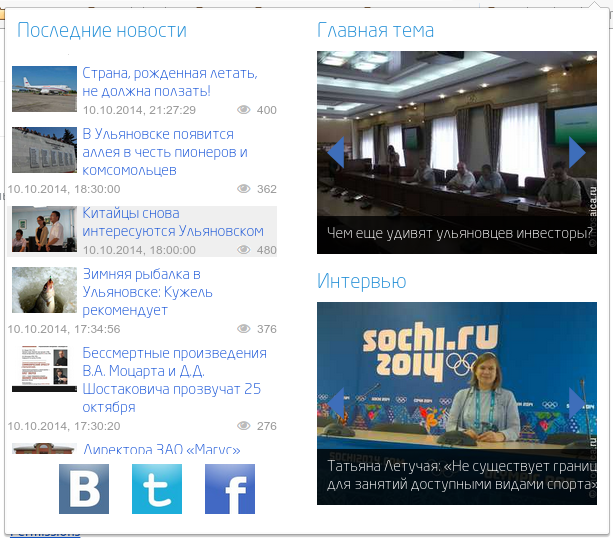Go to previous slide in Главная тема
This screenshot has height=541, width=613.
(336, 152)
